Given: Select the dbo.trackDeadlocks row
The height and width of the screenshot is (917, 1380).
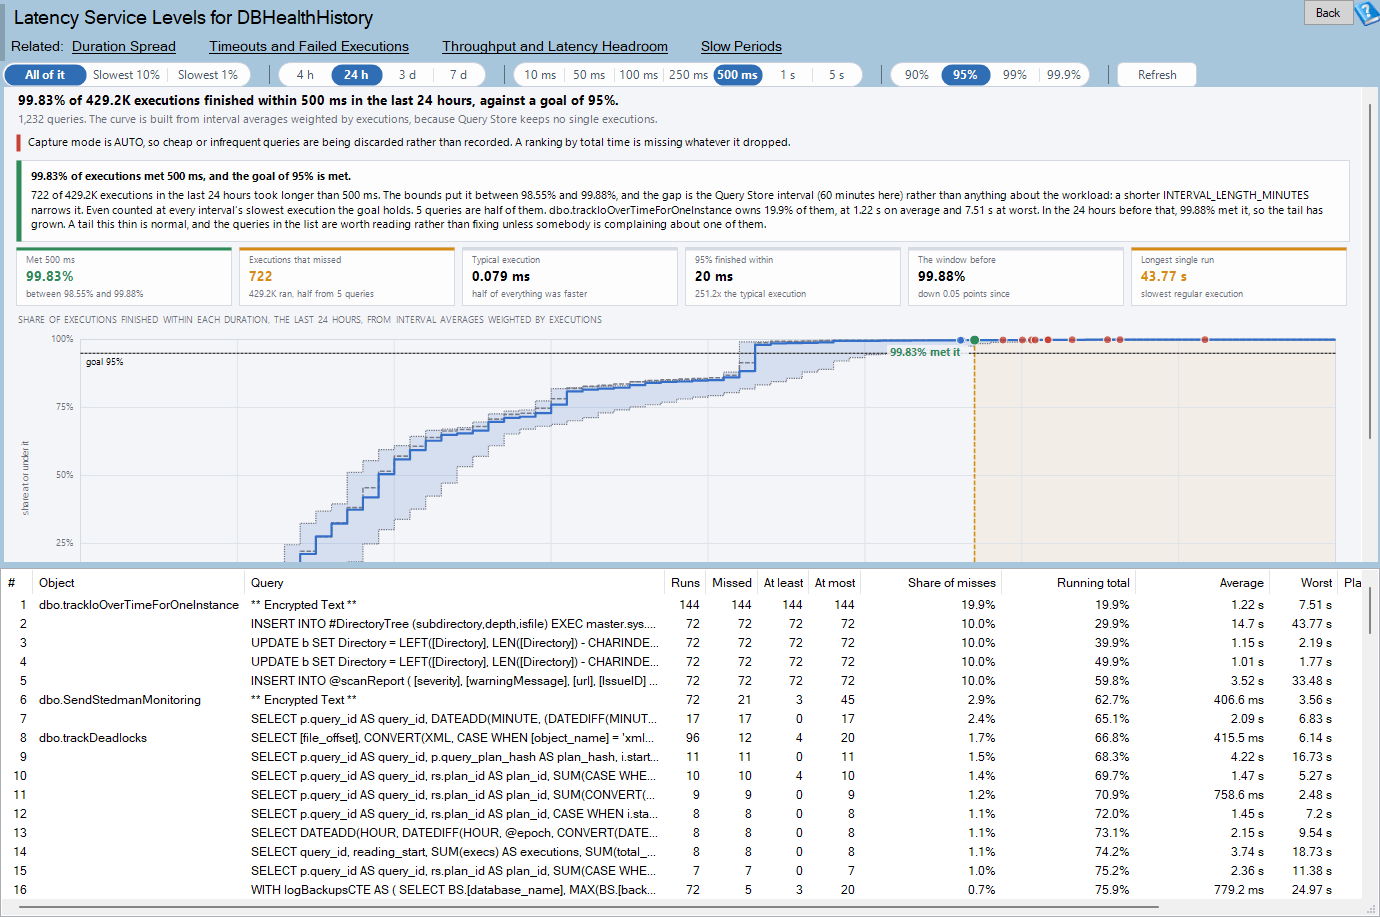Looking at the screenshot, I should pos(683,738).
